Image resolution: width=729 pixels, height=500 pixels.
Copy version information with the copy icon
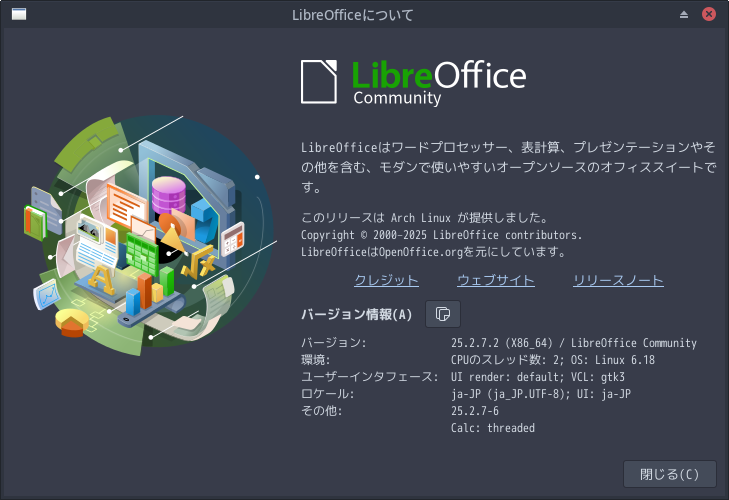[x=443, y=314]
